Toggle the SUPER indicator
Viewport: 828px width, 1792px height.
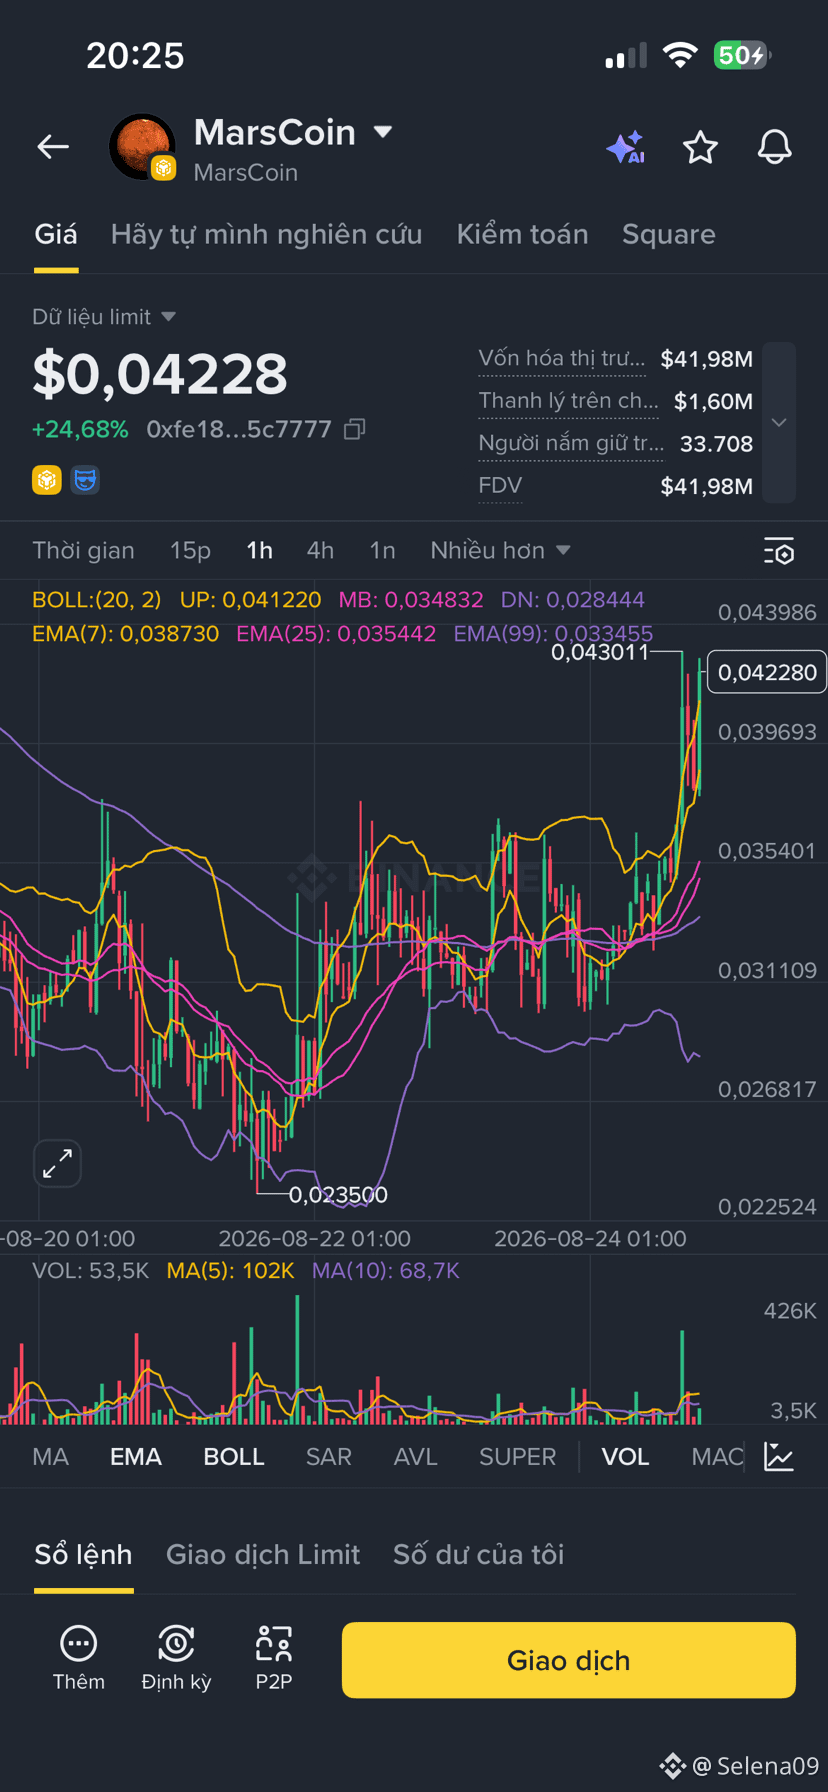tap(518, 1456)
